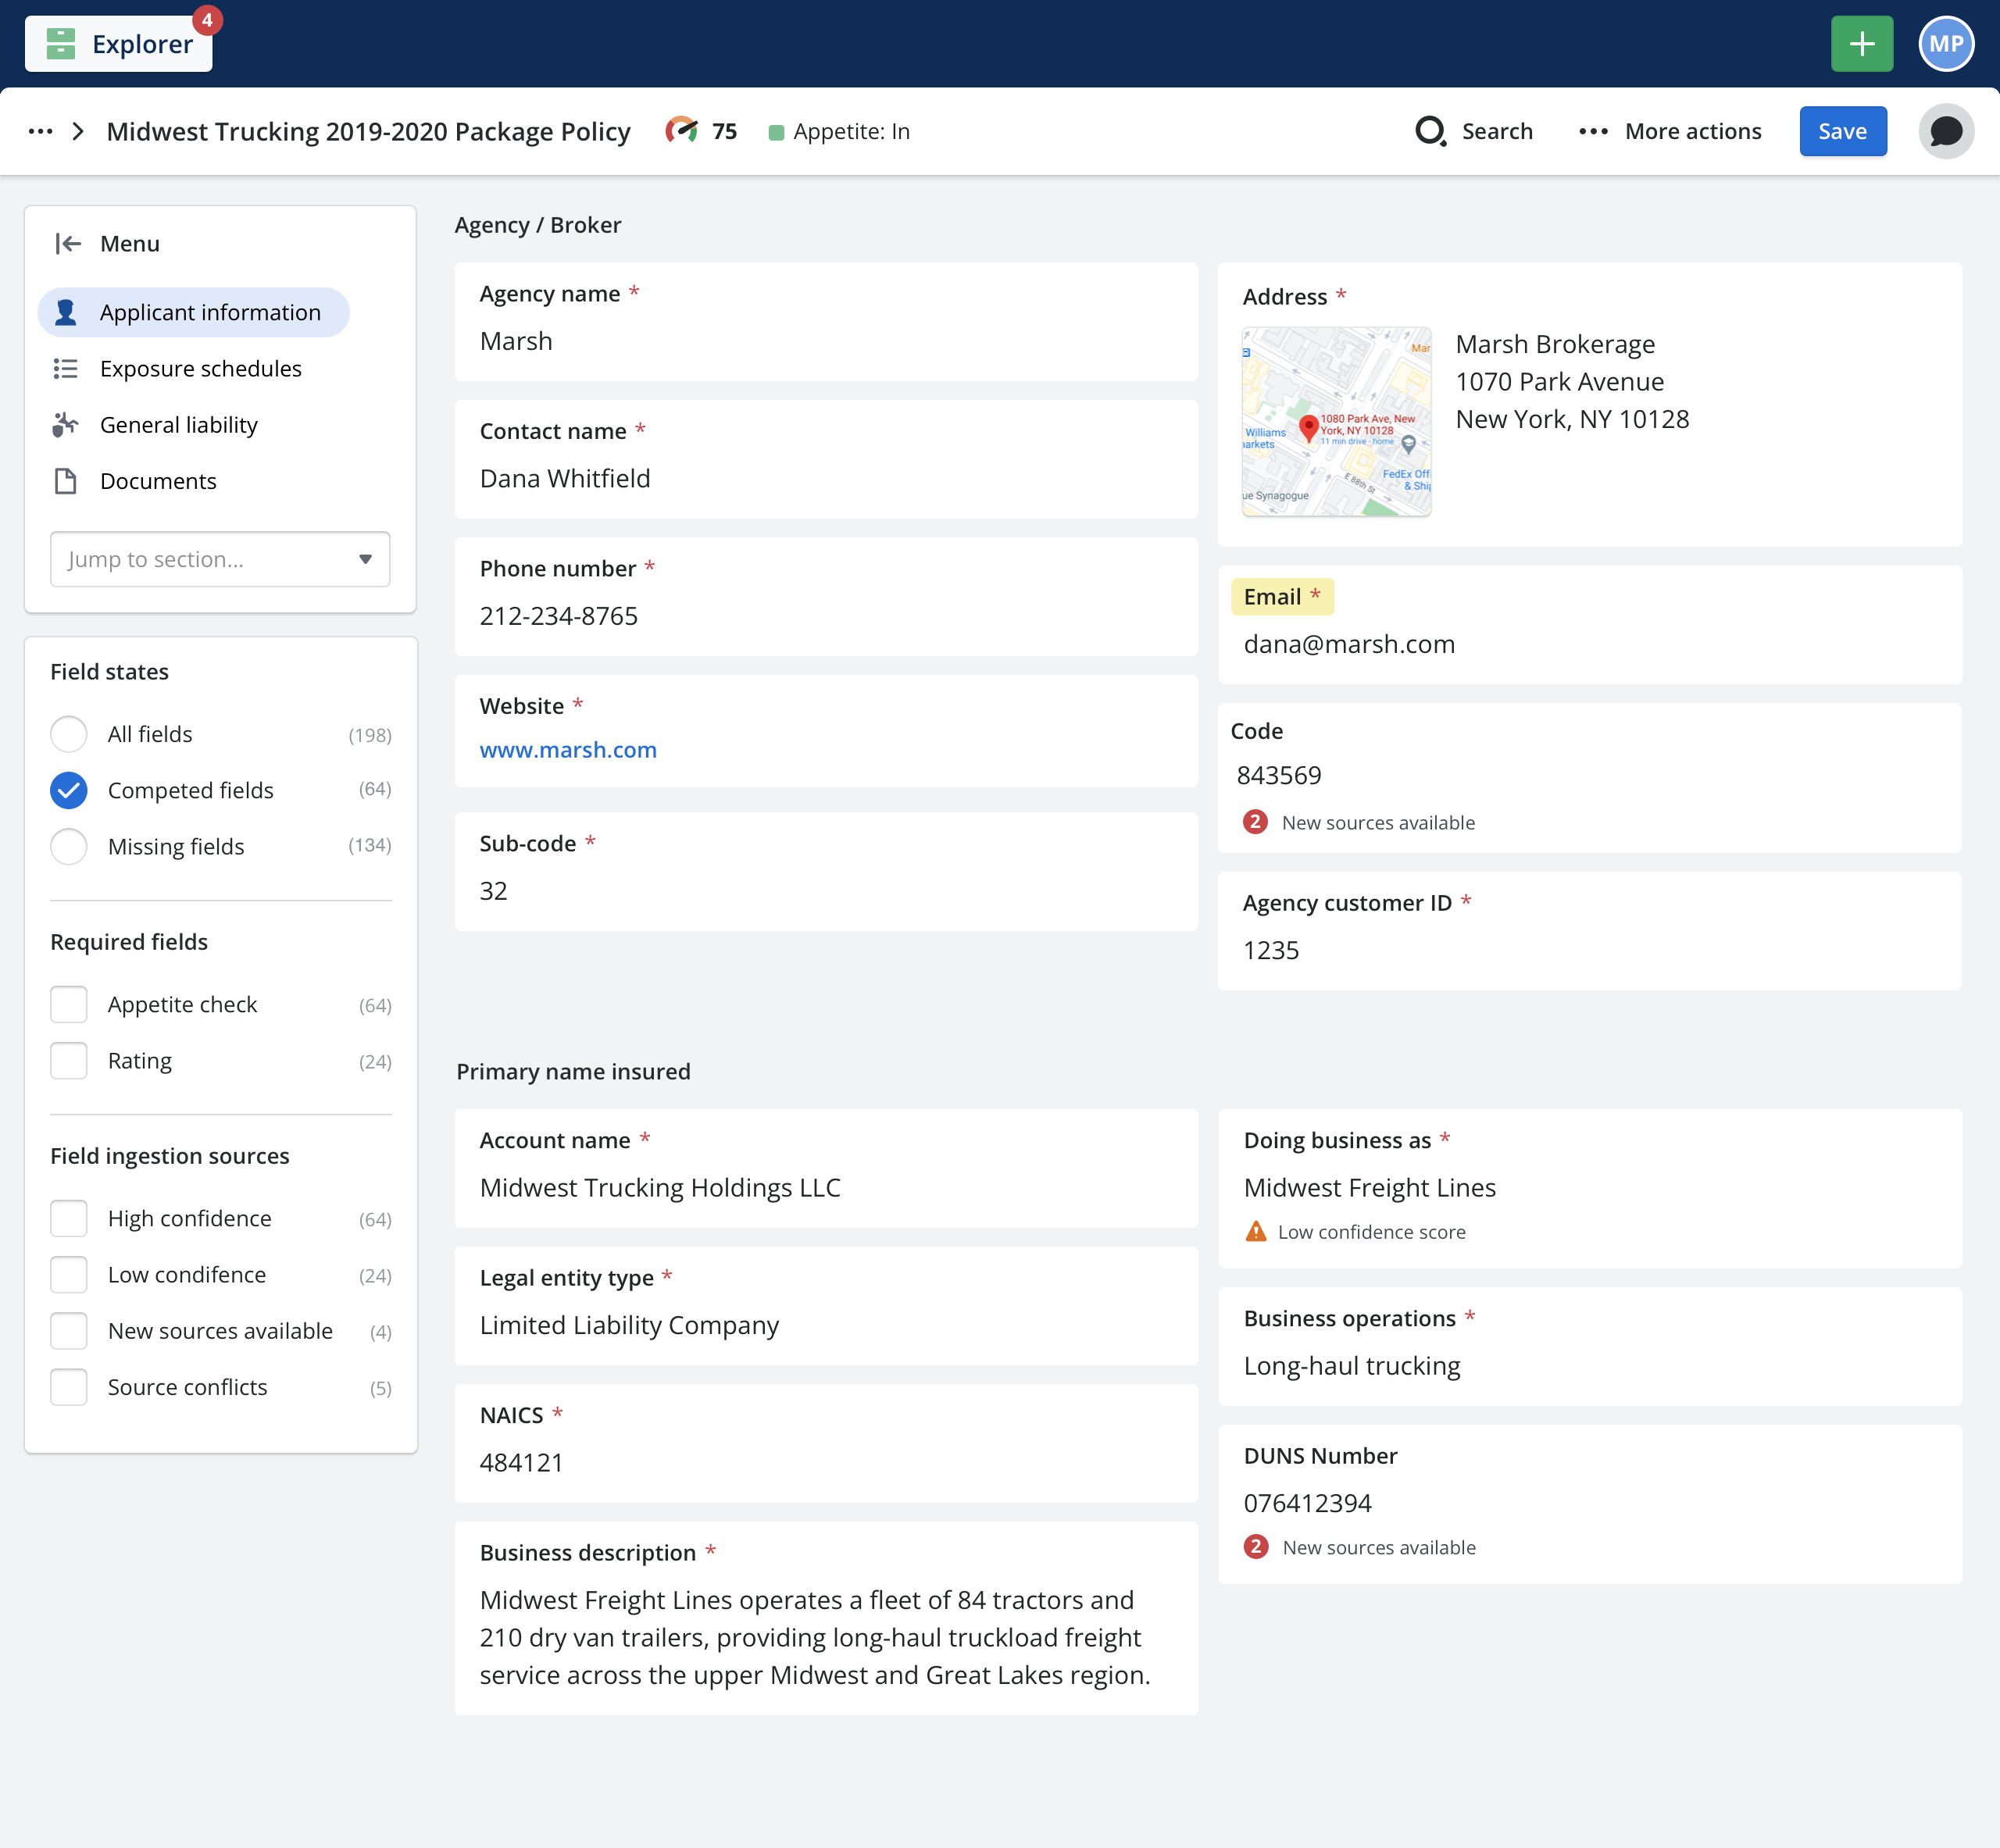The height and width of the screenshot is (1848, 2000).
Task: Click the address map thumbnail
Action: [x=1336, y=421]
